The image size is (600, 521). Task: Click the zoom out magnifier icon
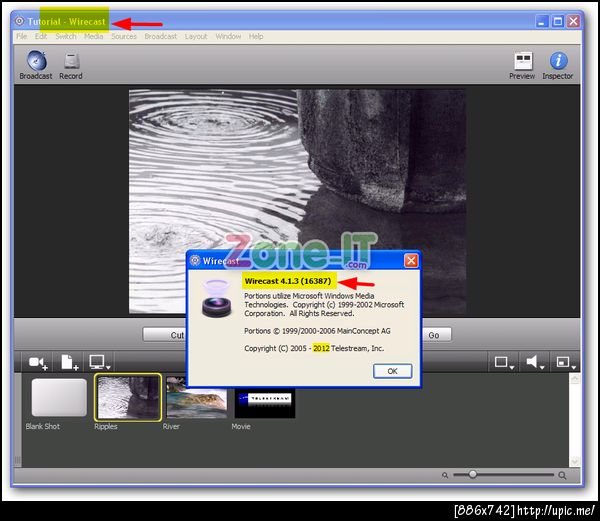coord(445,475)
